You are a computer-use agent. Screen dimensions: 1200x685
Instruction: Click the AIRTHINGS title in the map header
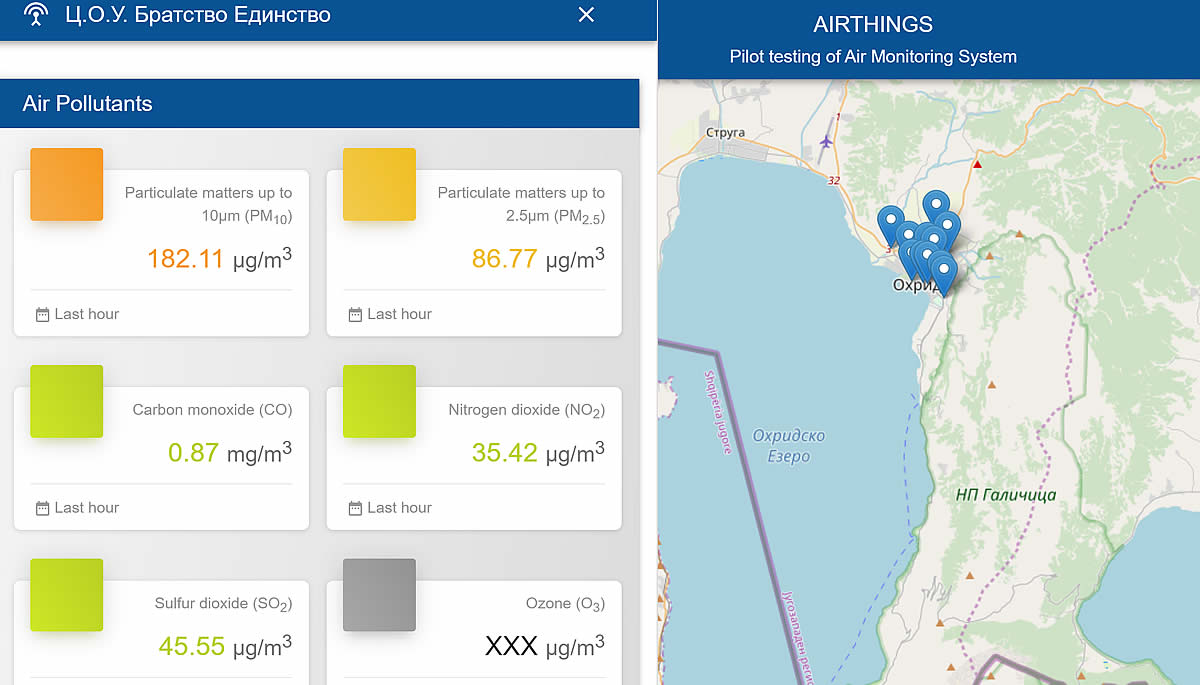(873, 24)
